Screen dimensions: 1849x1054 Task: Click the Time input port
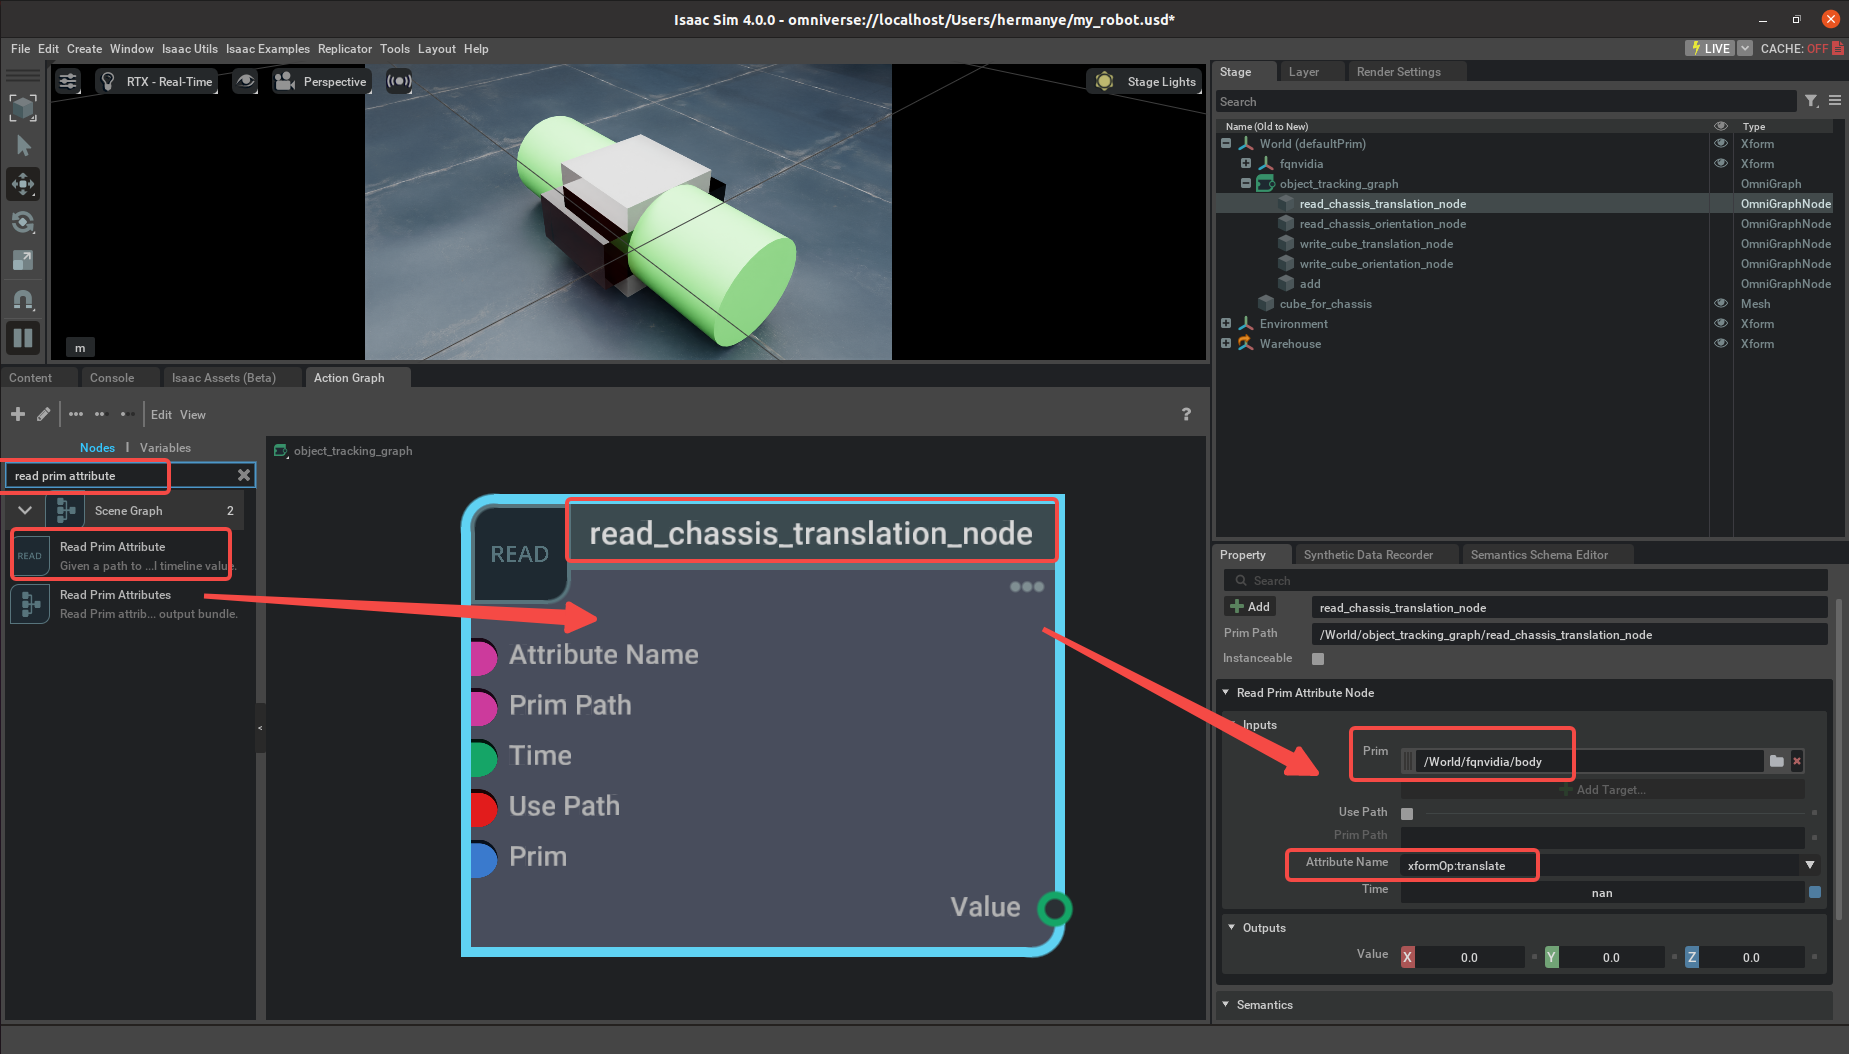(x=482, y=757)
